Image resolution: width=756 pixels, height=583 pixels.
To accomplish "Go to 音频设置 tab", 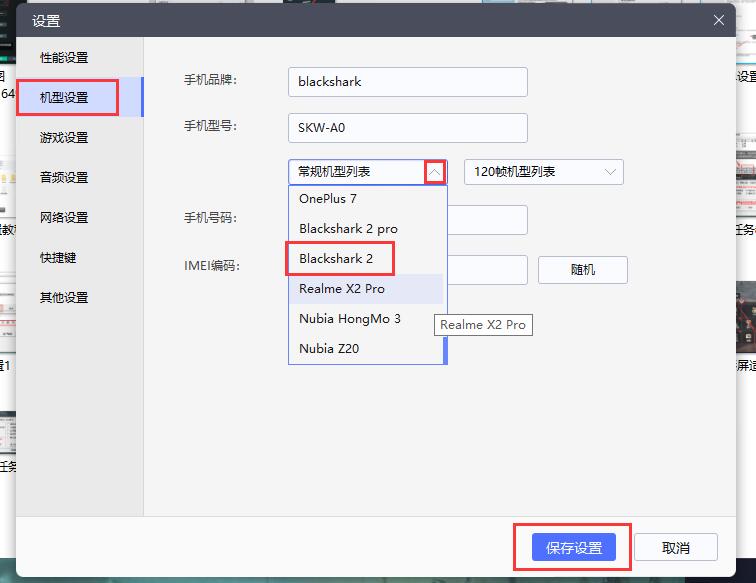I will coord(80,177).
